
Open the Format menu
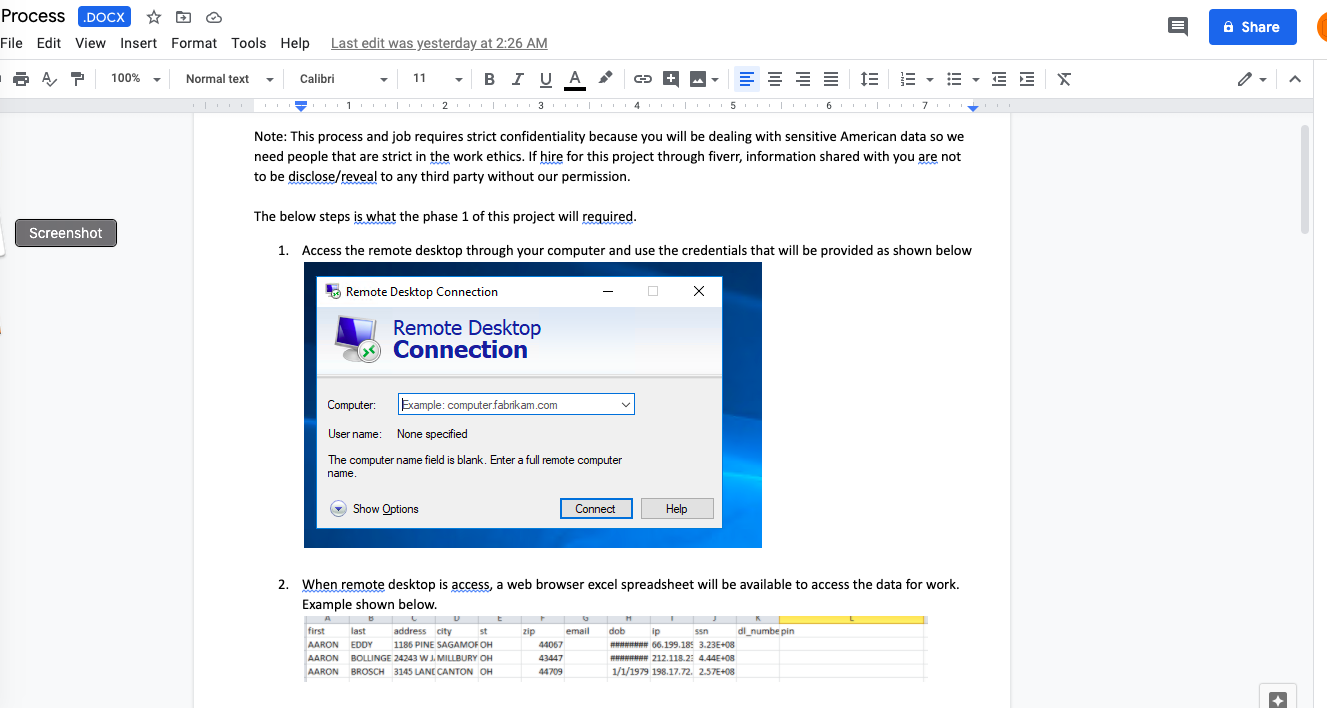(x=194, y=43)
